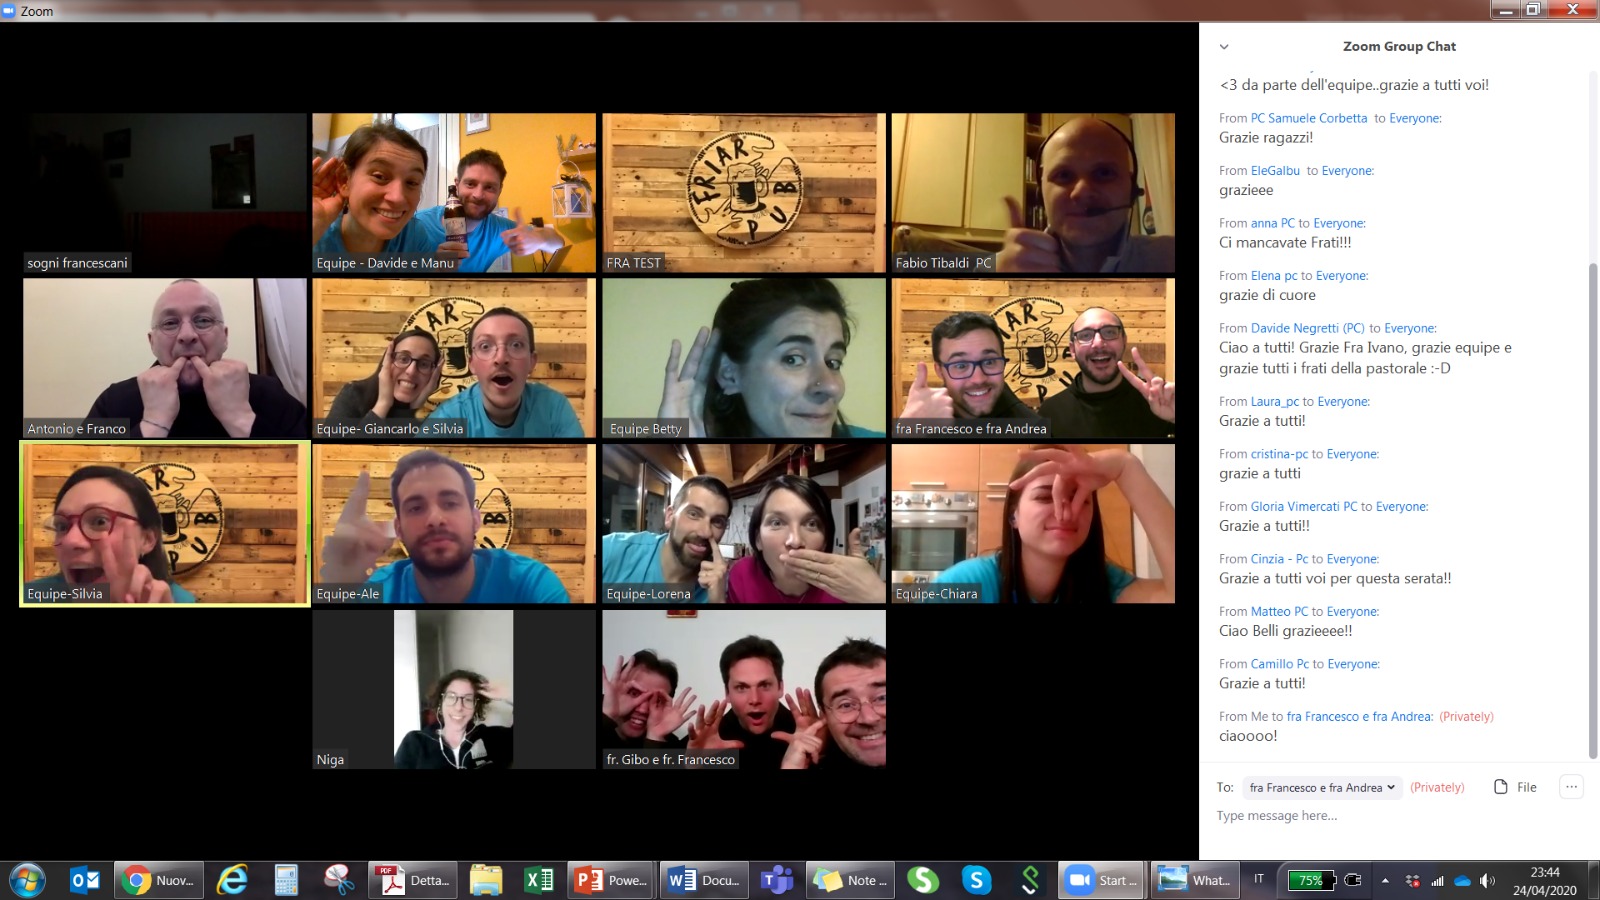The width and height of the screenshot is (1600, 900).
Task: Collapse the Zoom Group Chat chevron
Action: 1223,47
